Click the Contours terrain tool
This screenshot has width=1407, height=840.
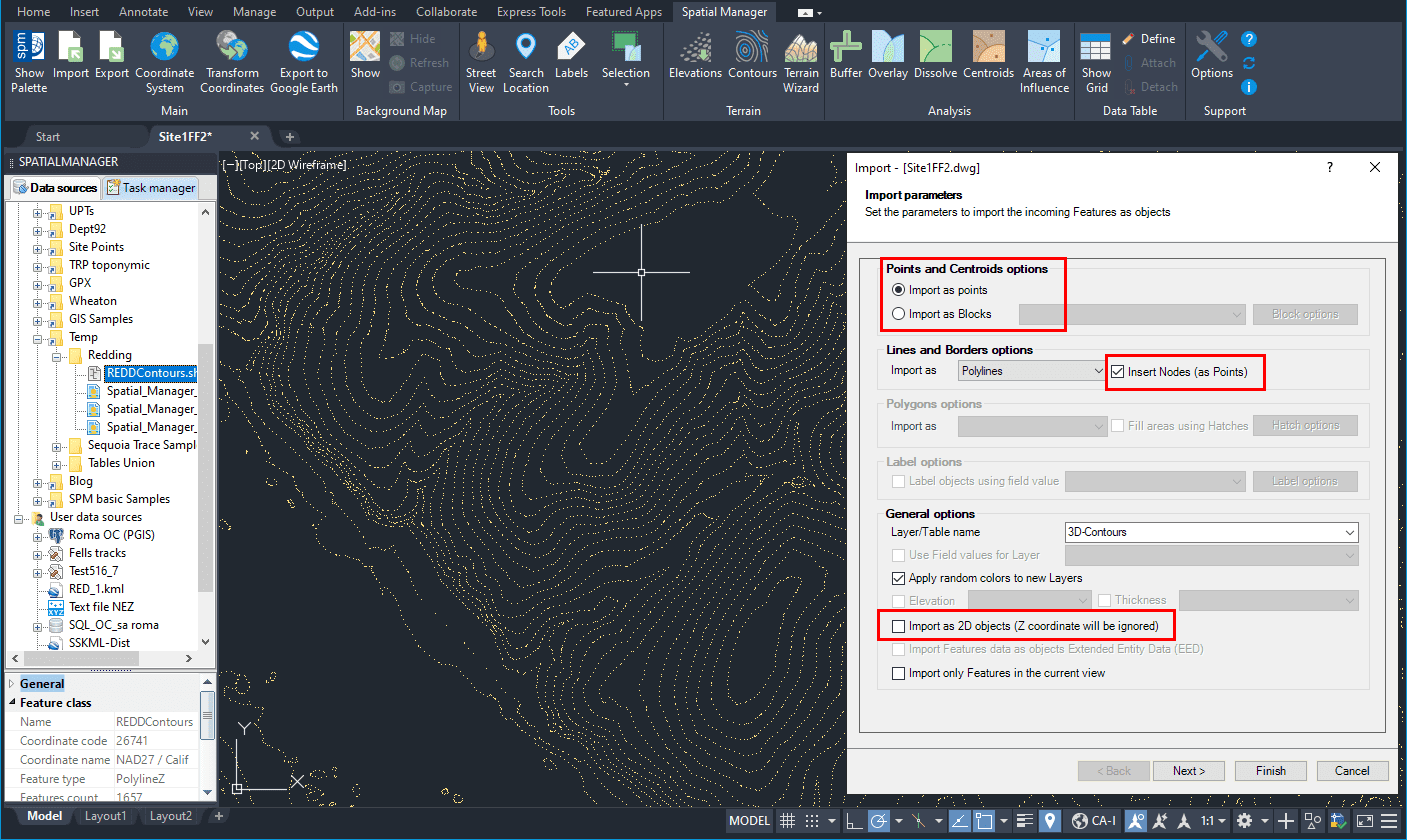tap(752, 55)
